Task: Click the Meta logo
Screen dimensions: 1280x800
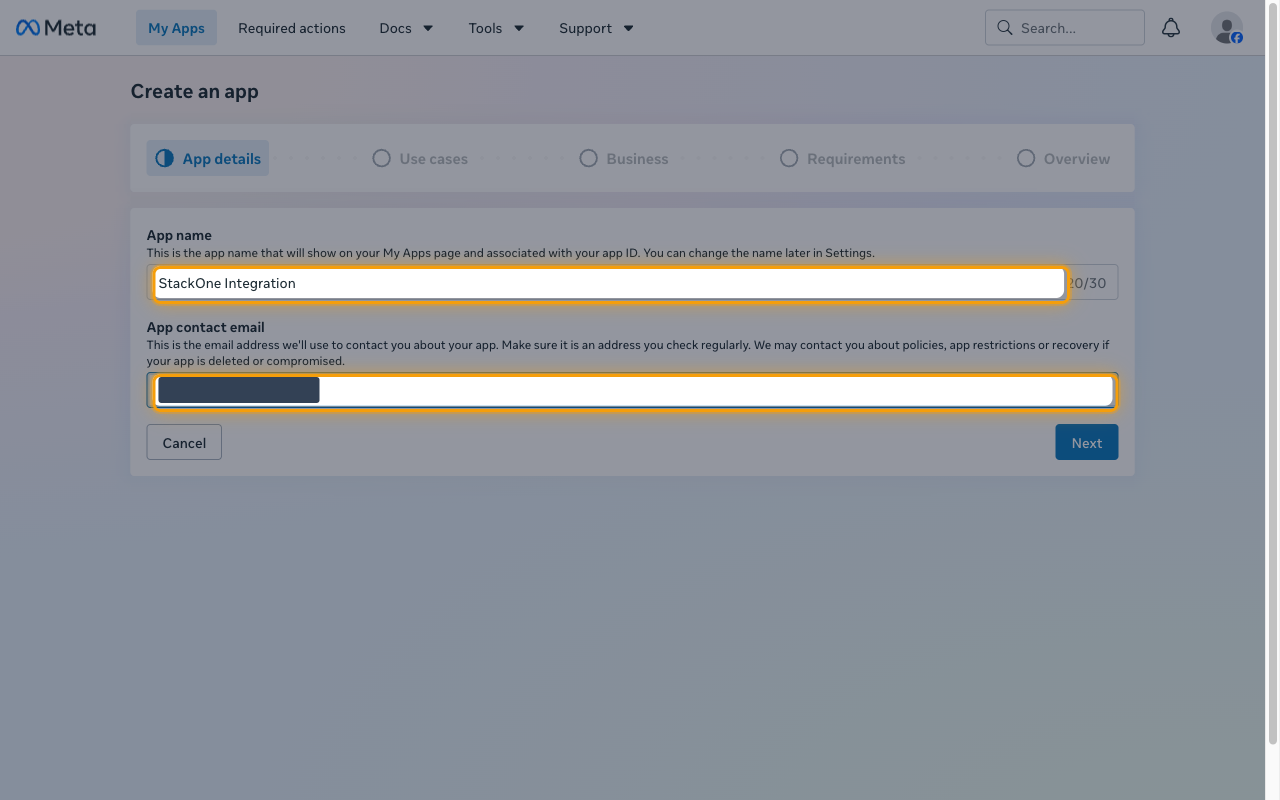Action: (x=56, y=28)
